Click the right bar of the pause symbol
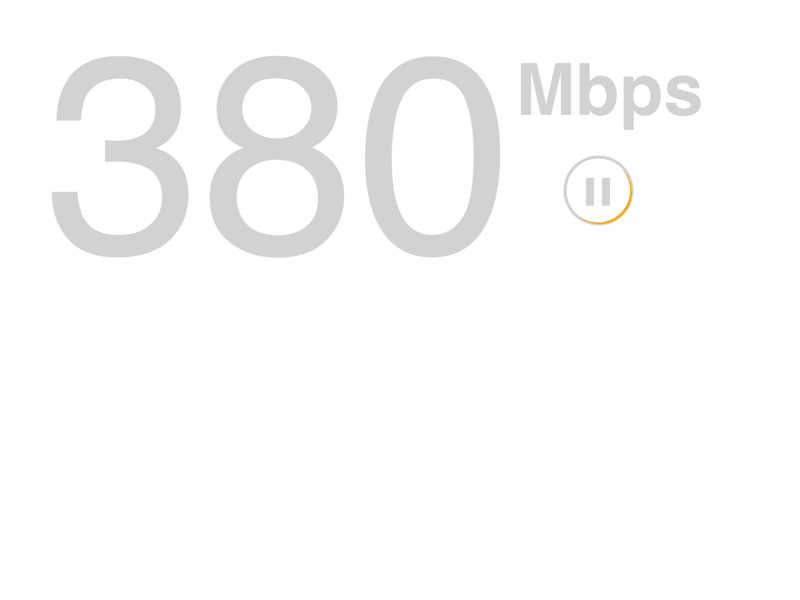This screenshot has height=600, width=800. point(606,192)
